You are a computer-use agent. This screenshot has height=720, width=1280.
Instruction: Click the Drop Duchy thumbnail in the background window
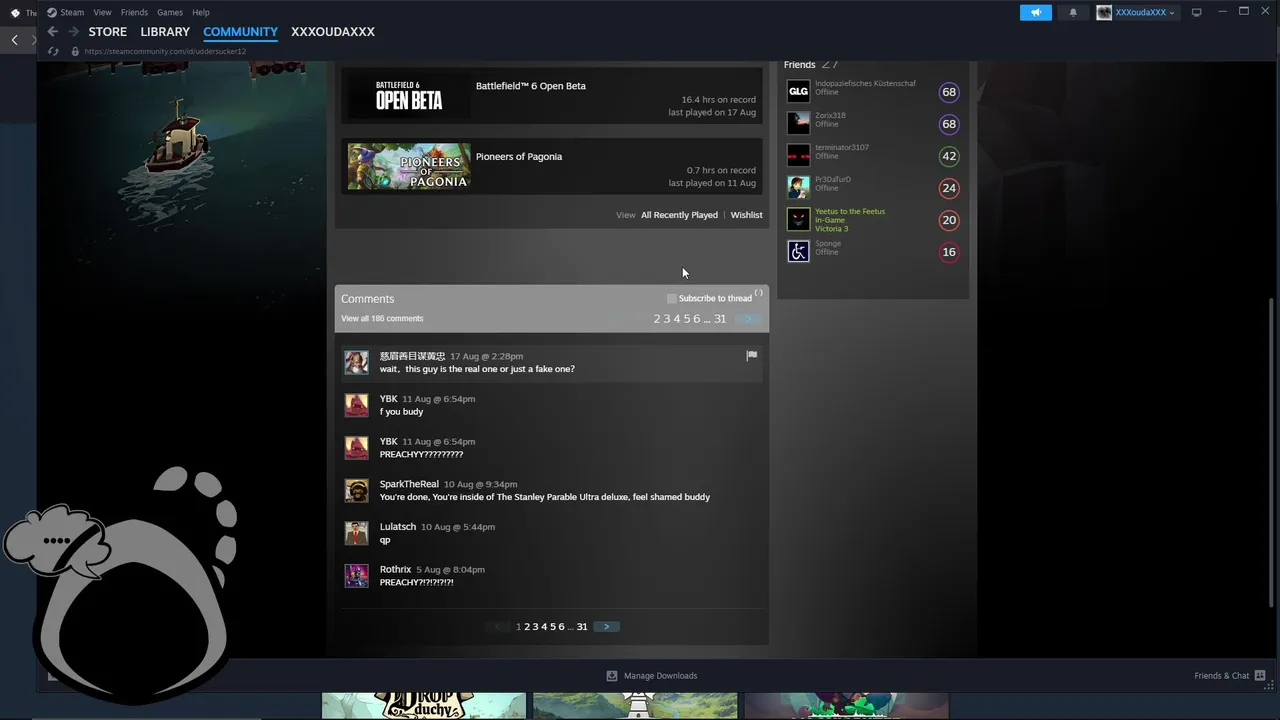coord(423,705)
